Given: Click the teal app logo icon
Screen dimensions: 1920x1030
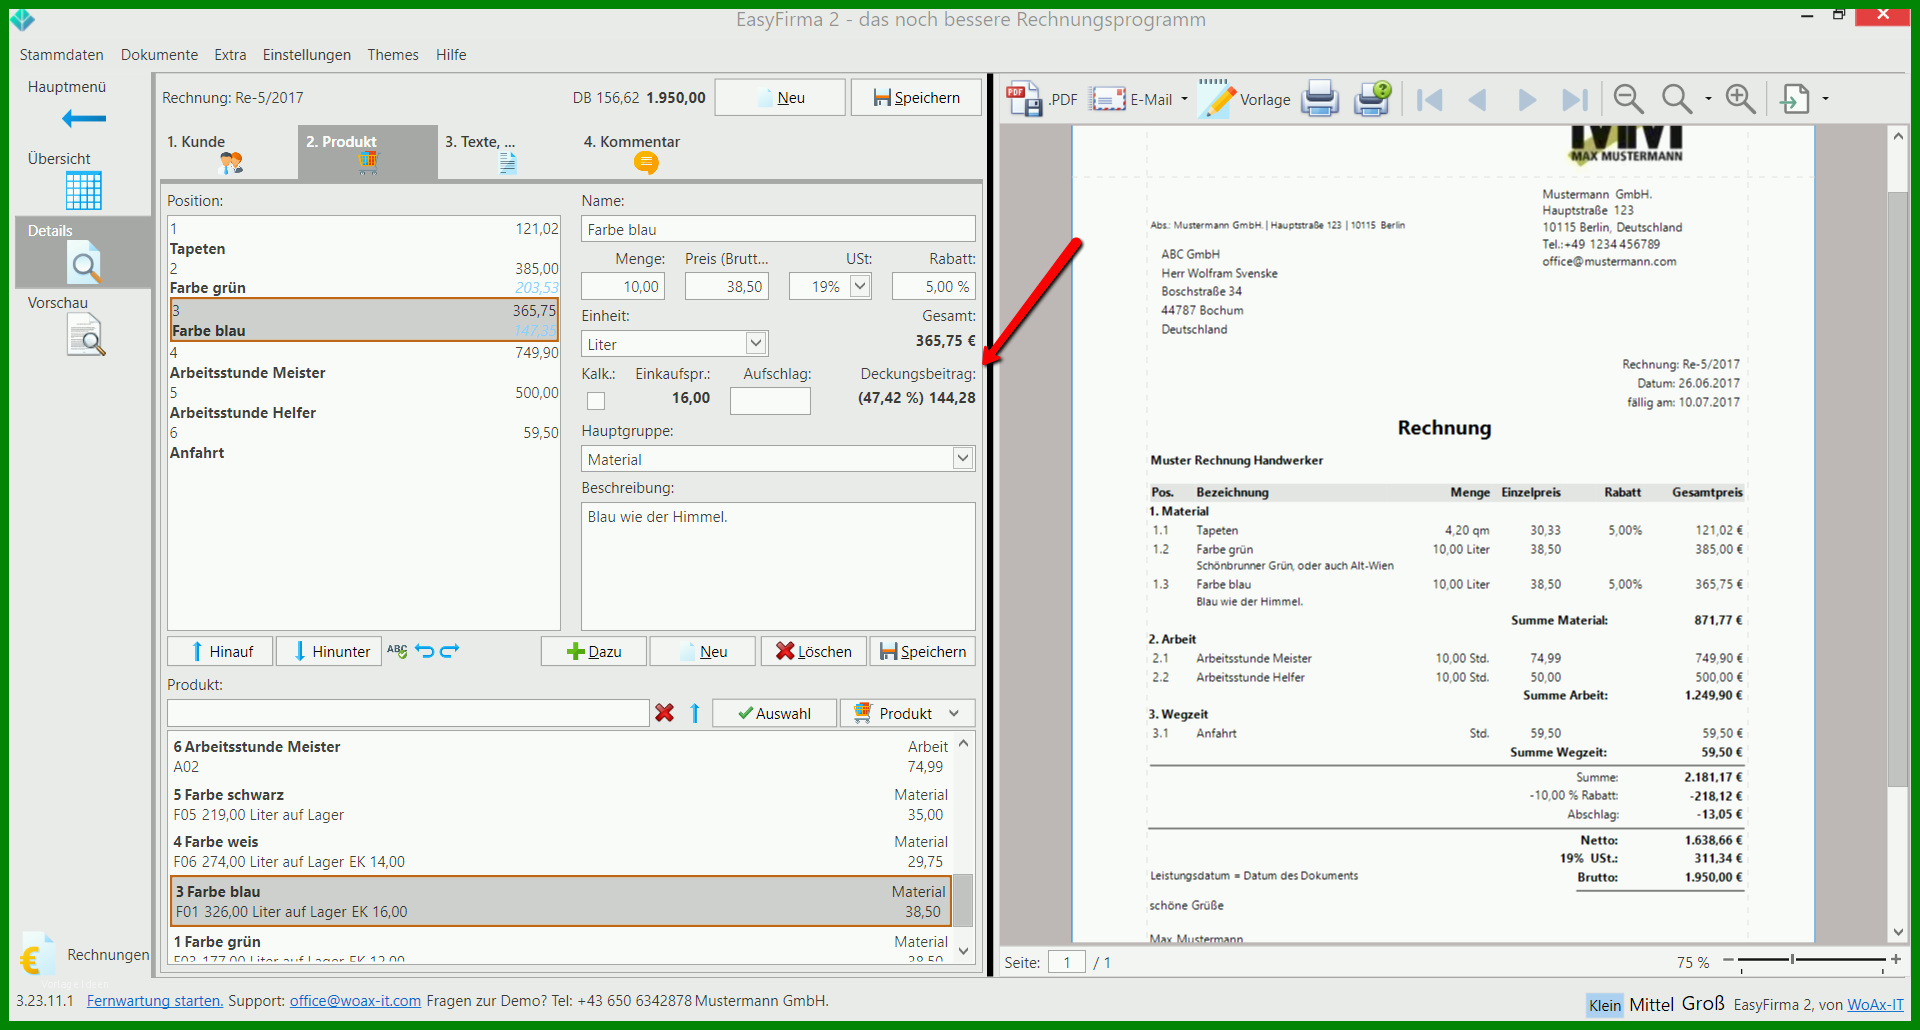Looking at the screenshot, I should (x=22, y=19).
